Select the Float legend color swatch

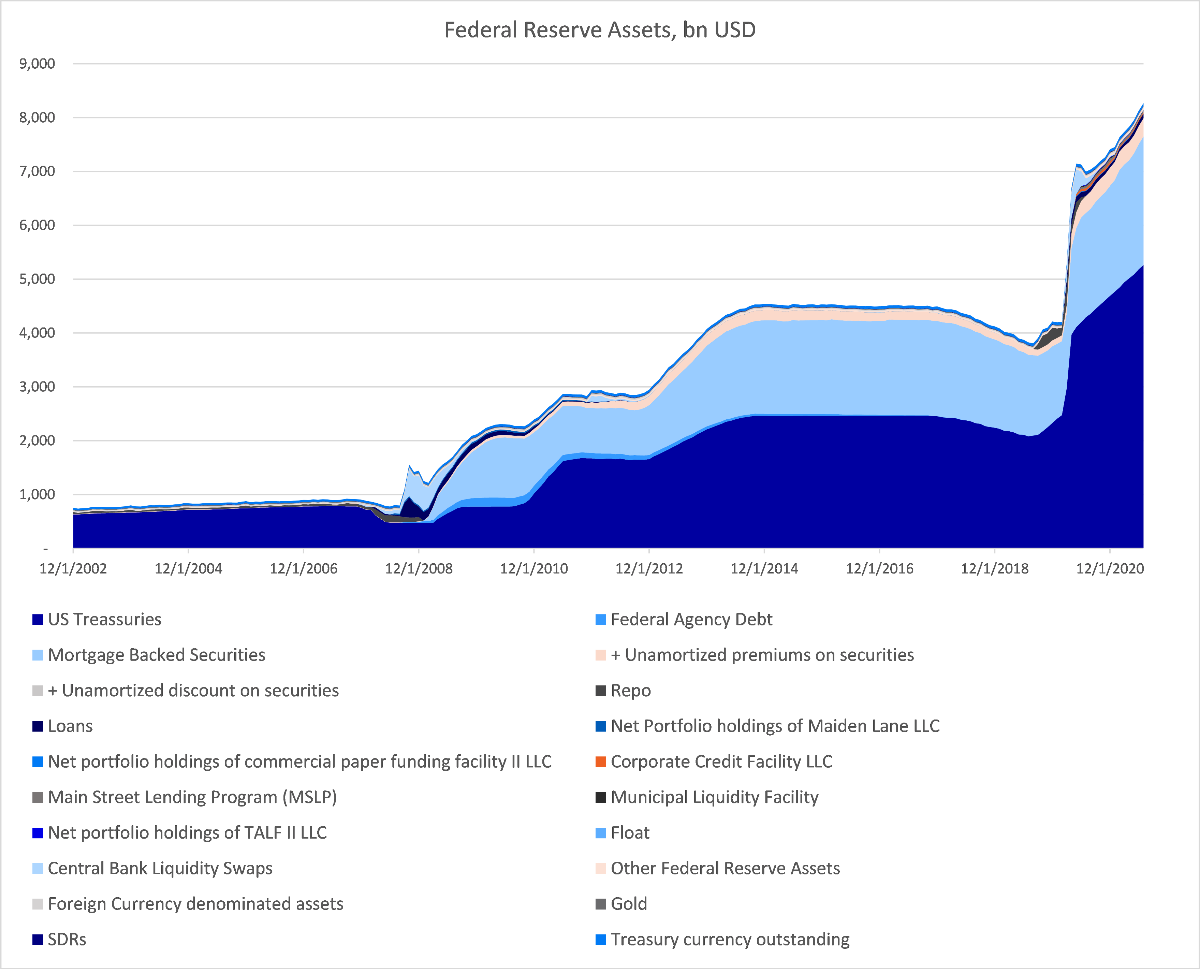pos(600,833)
